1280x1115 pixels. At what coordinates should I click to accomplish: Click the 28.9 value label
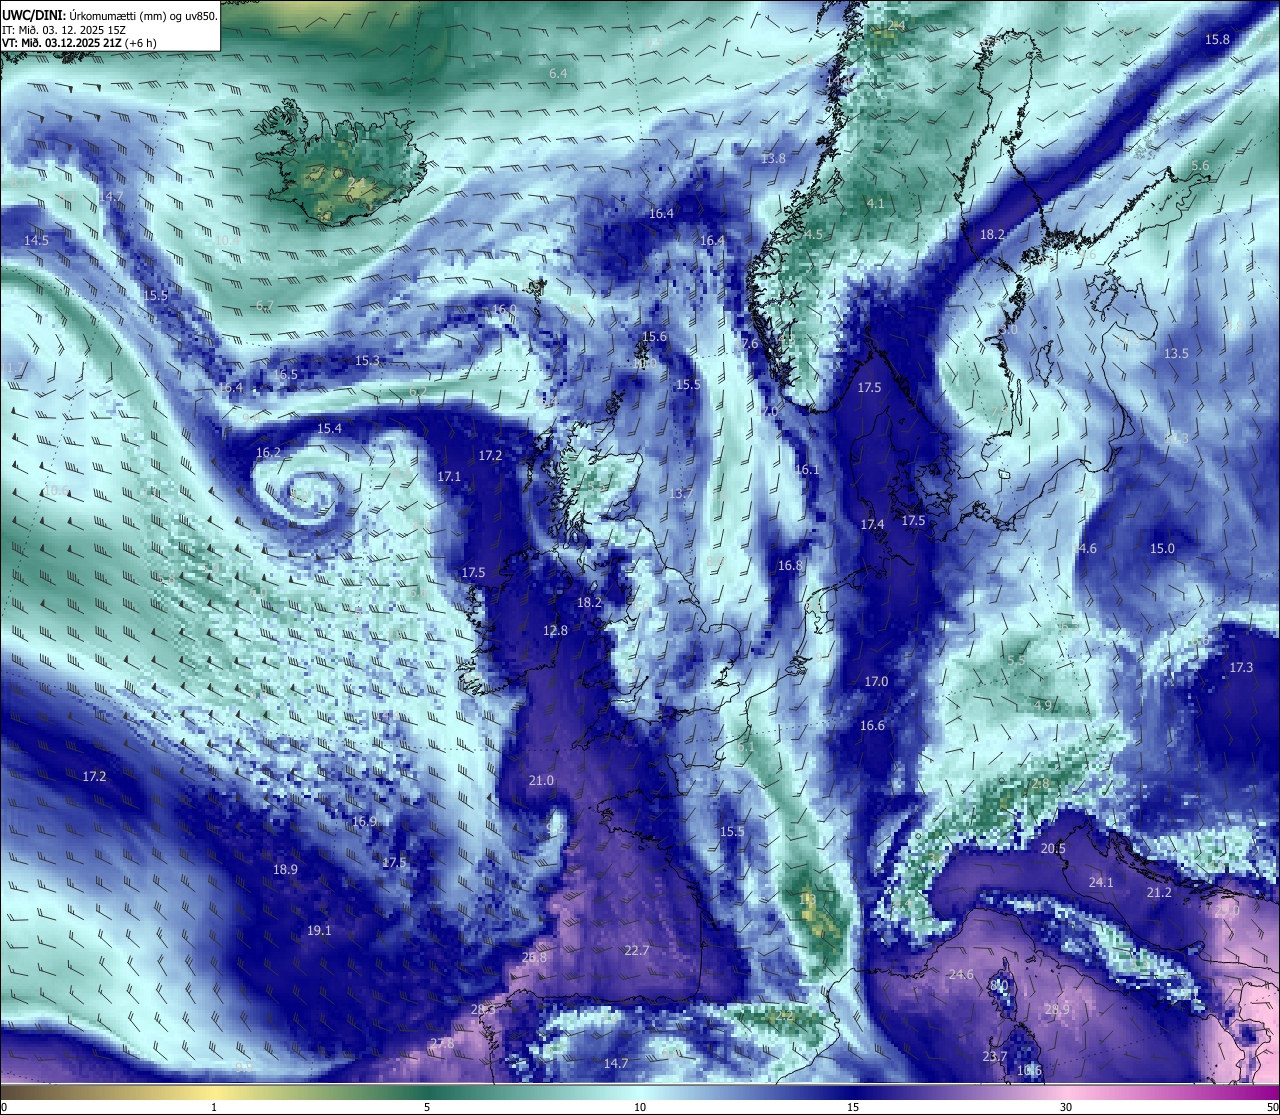pos(1057,1010)
